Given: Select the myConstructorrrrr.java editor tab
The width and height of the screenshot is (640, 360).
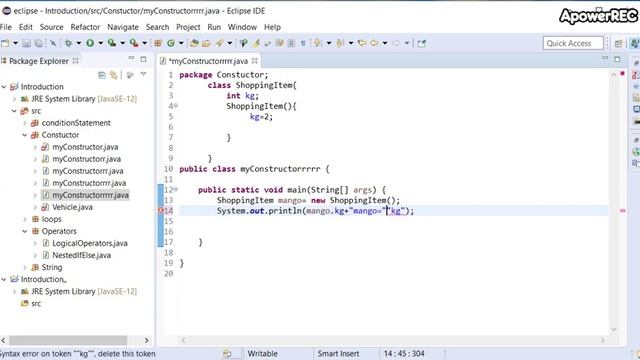Looking at the screenshot, I should point(208,61).
